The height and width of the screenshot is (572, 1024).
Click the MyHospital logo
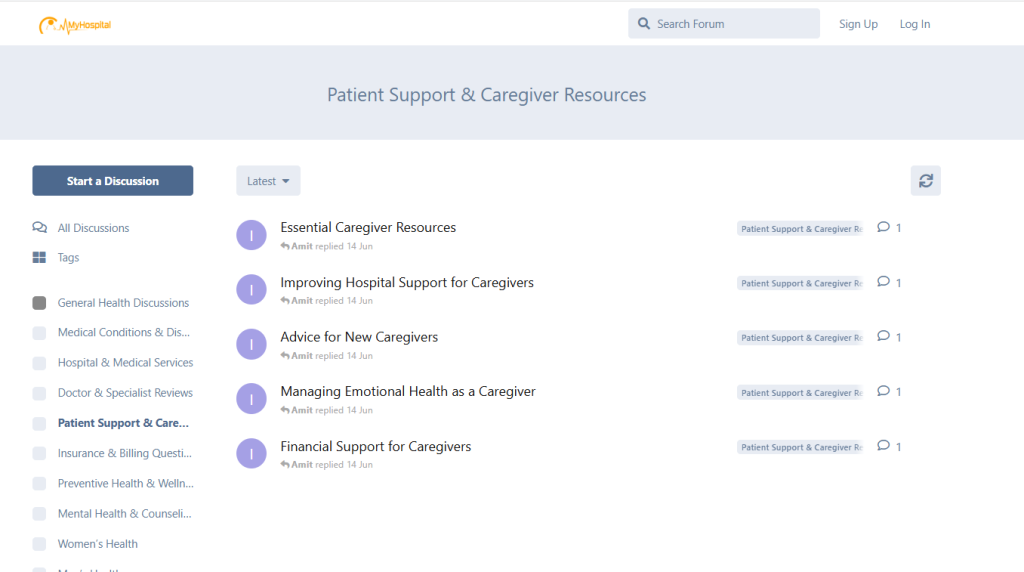pyautogui.click(x=75, y=25)
